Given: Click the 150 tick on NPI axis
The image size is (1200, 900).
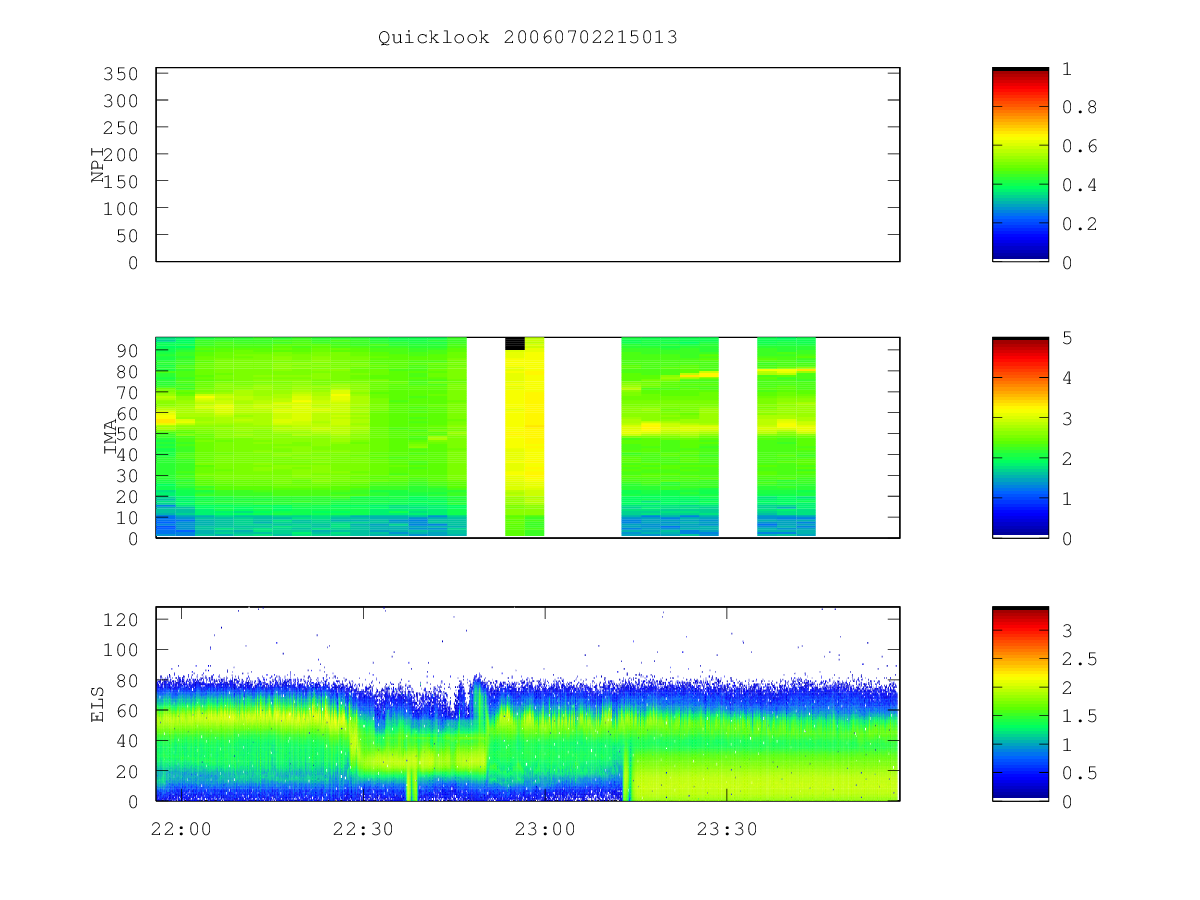Looking at the screenshot, I should coord(122,181).
